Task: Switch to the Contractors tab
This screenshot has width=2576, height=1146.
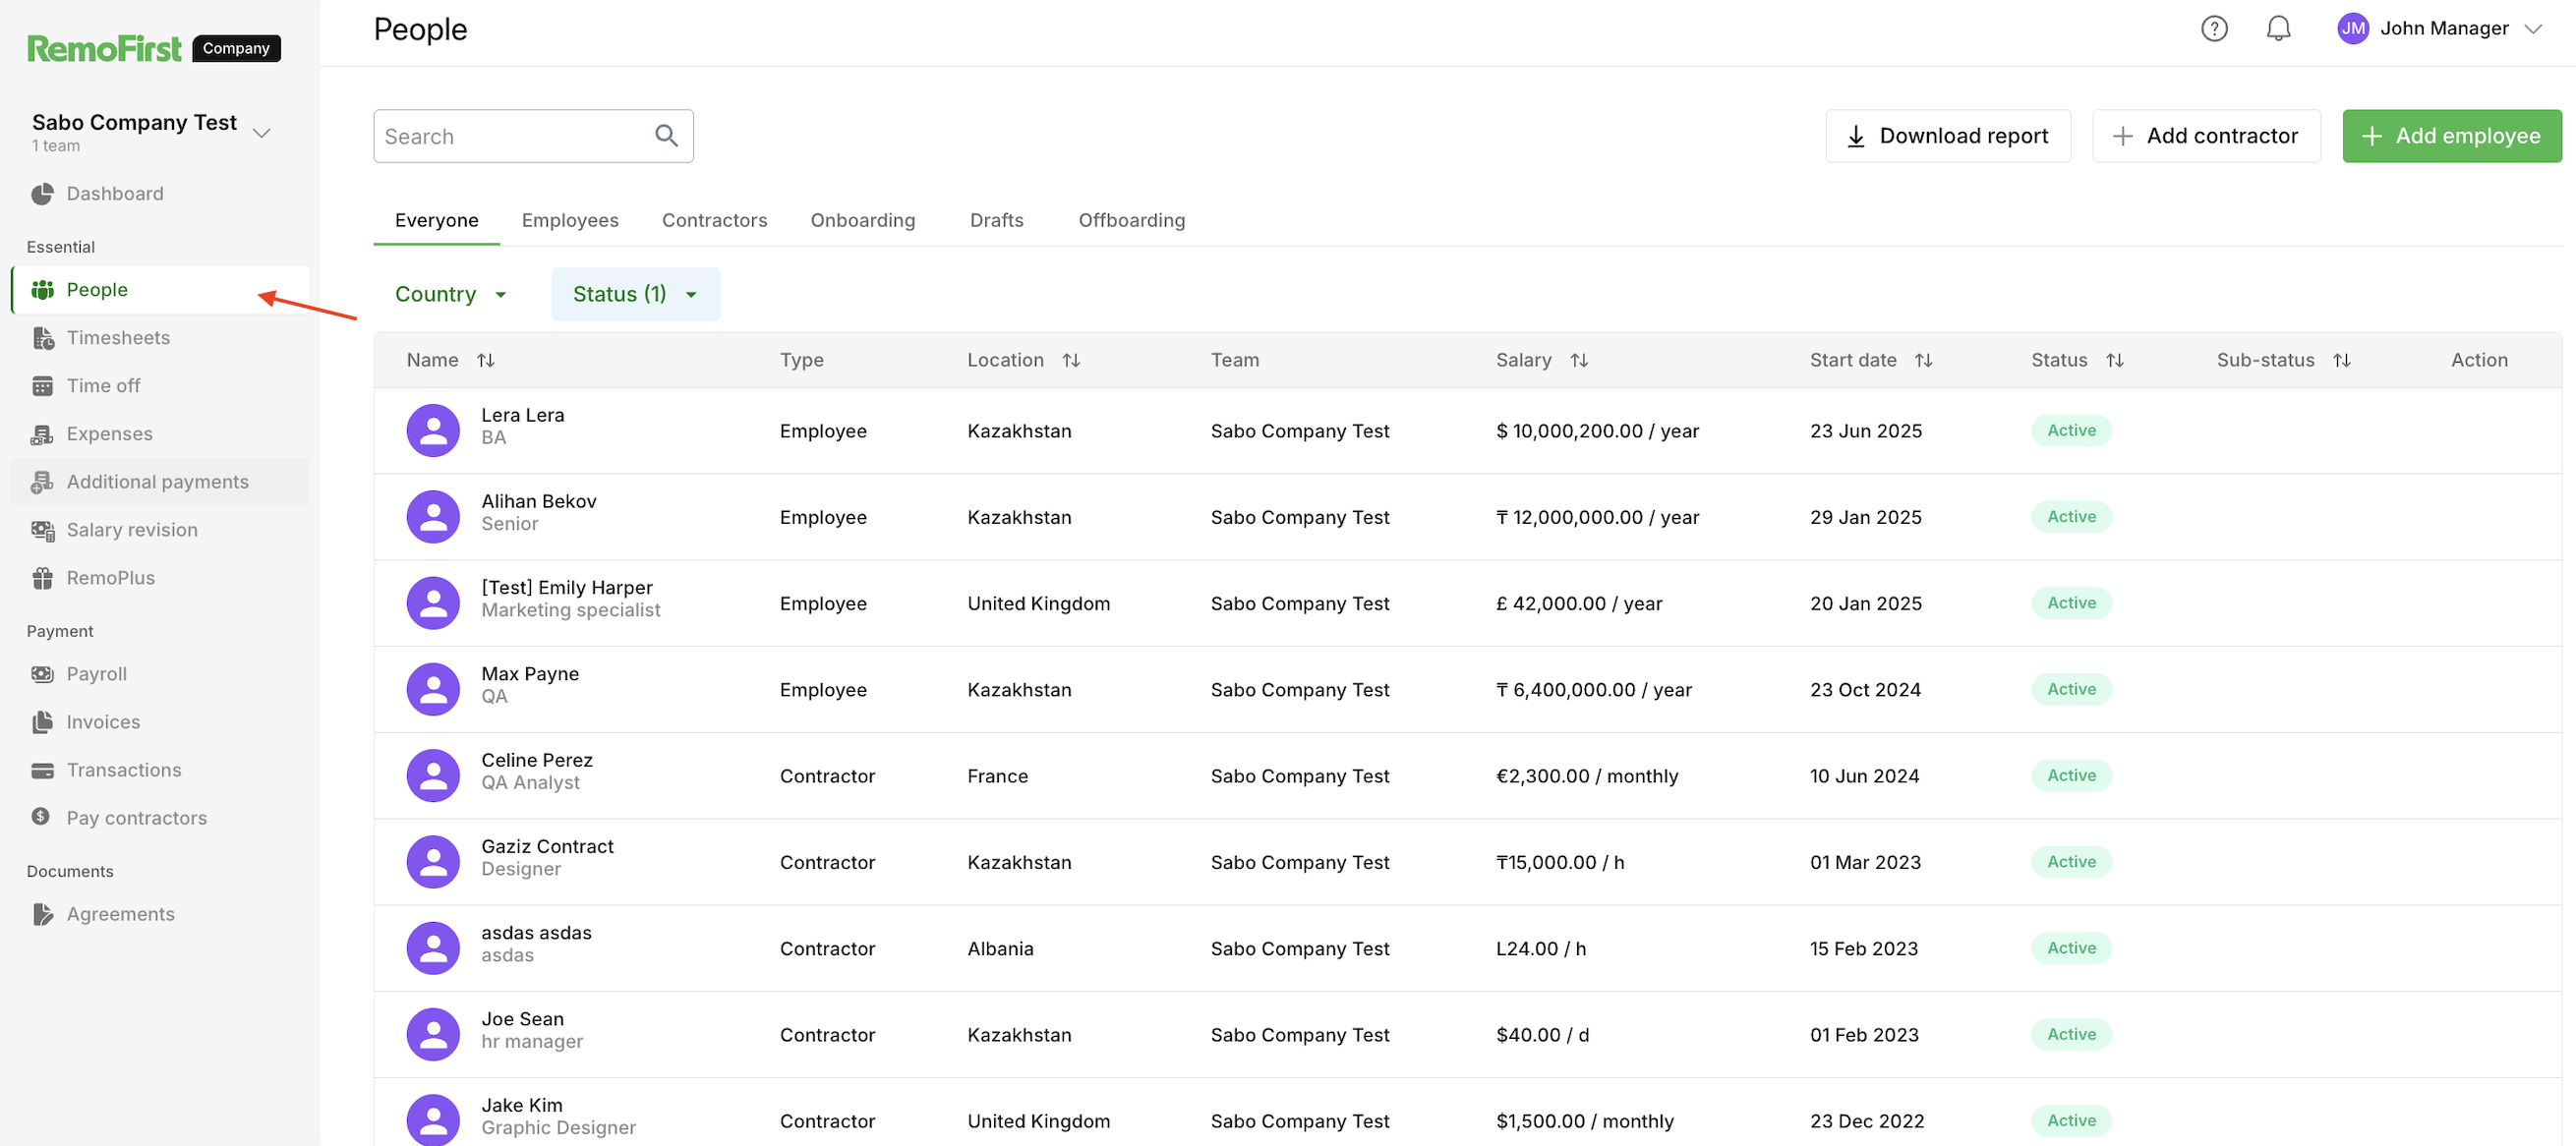Action: pos(714,220)
